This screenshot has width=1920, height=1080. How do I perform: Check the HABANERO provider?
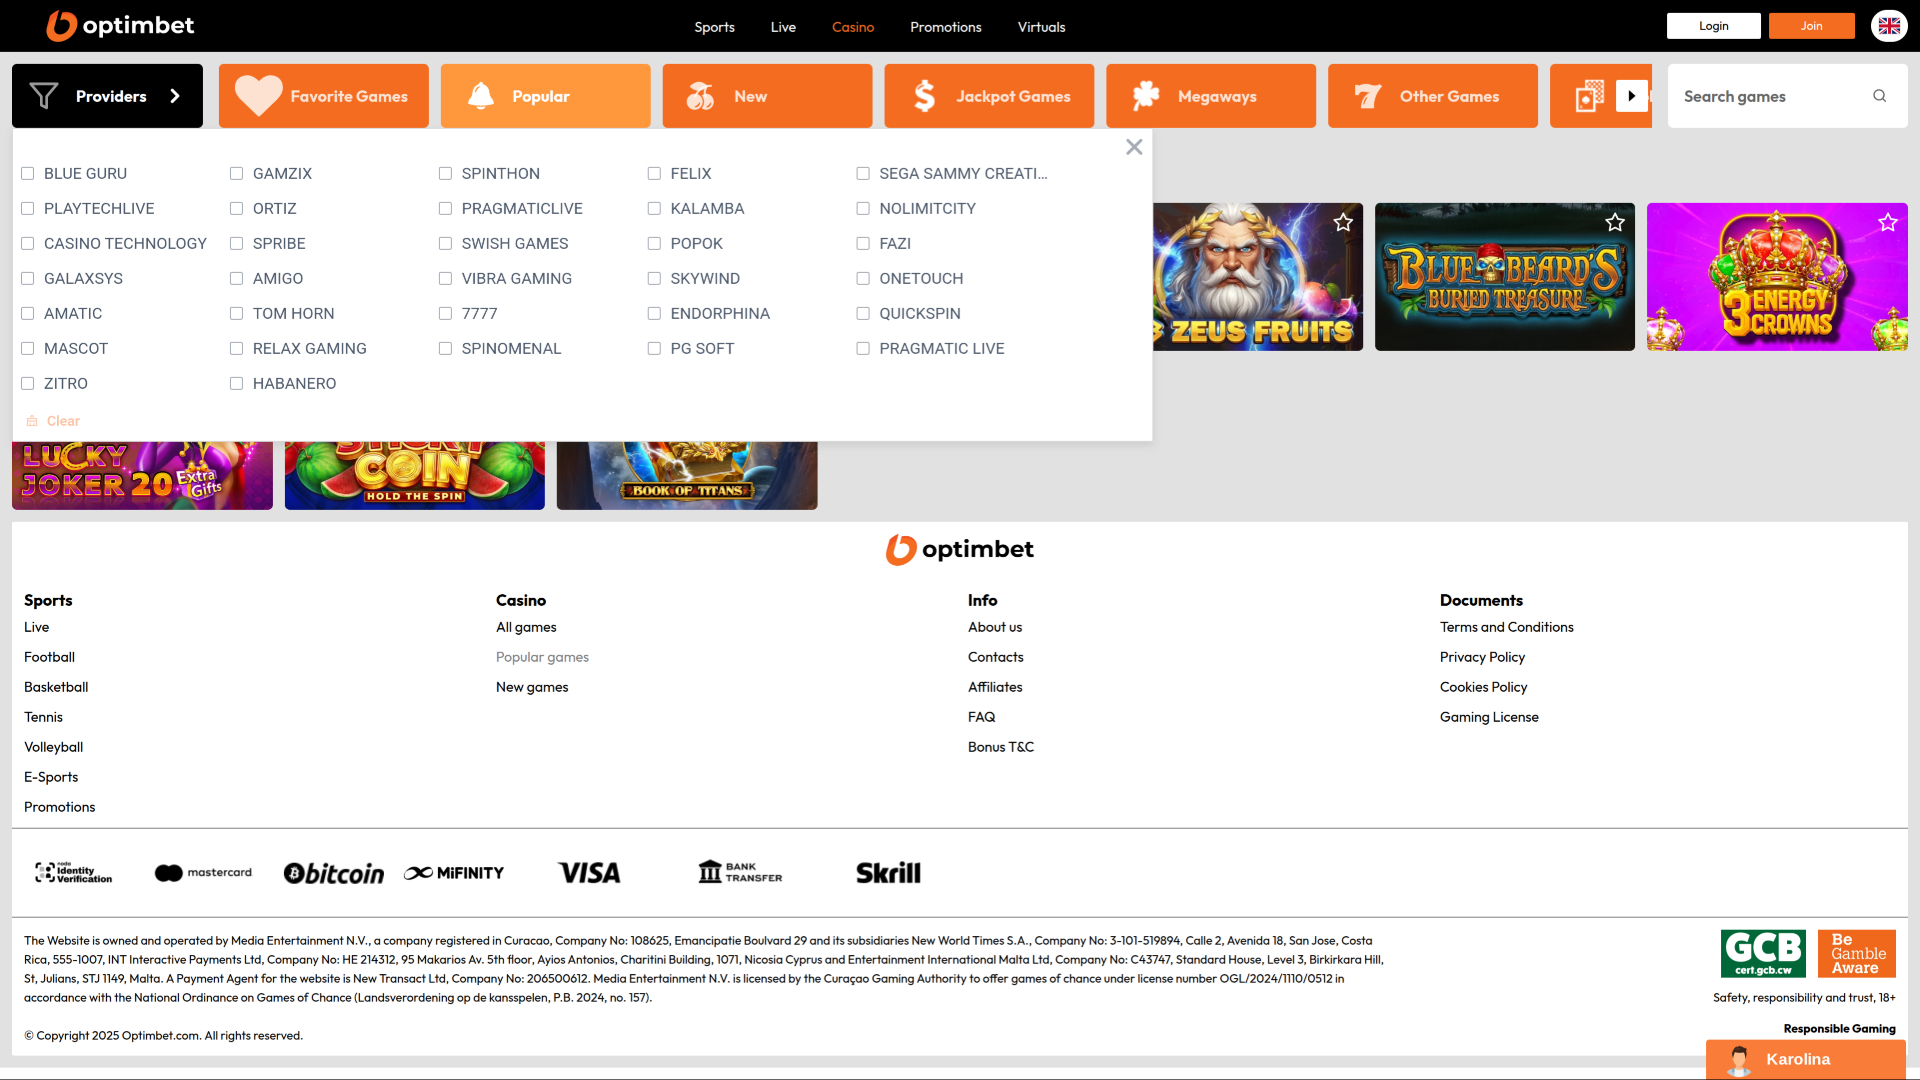coord(237,383)
